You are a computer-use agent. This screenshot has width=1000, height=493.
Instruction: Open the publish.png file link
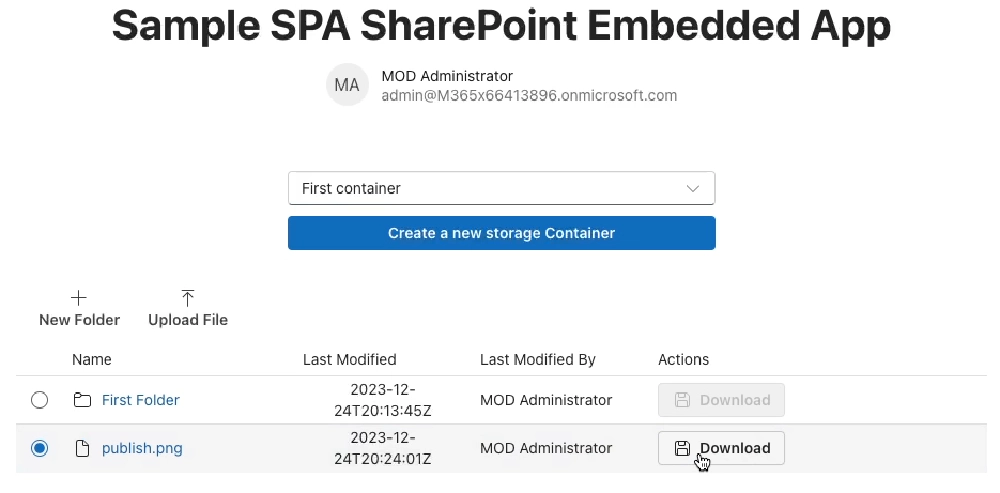point(142,448)
